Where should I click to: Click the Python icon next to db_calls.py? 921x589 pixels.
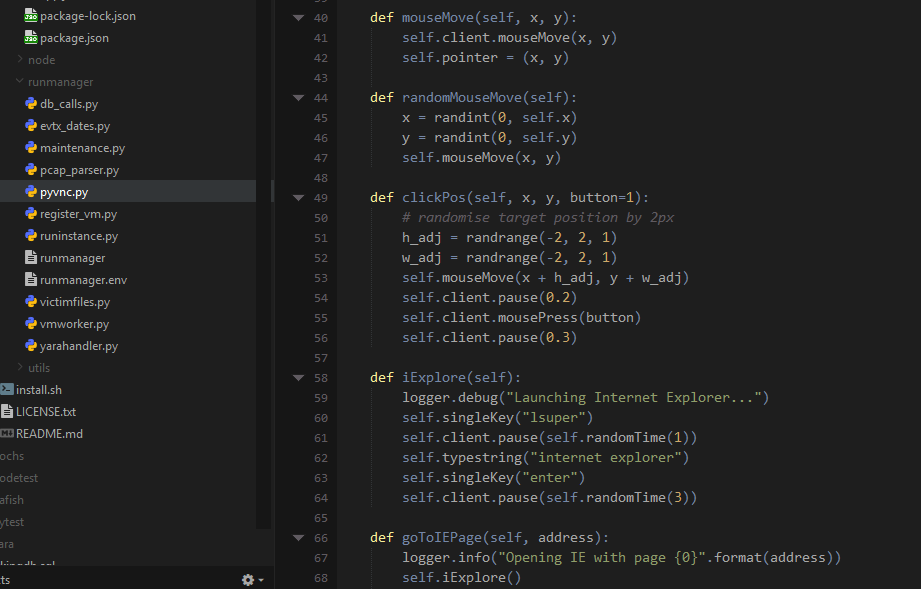31,104
